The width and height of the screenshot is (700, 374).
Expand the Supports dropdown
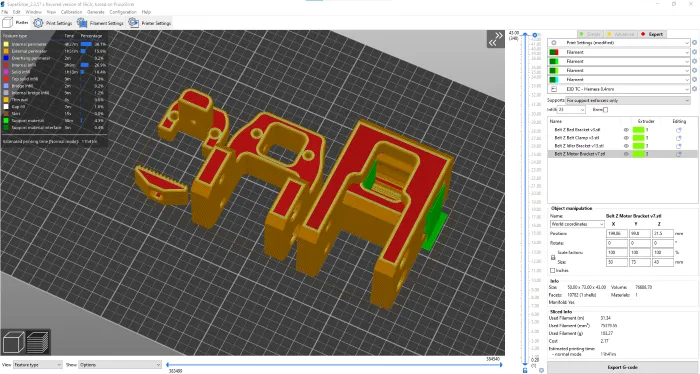tap(628, 100)
